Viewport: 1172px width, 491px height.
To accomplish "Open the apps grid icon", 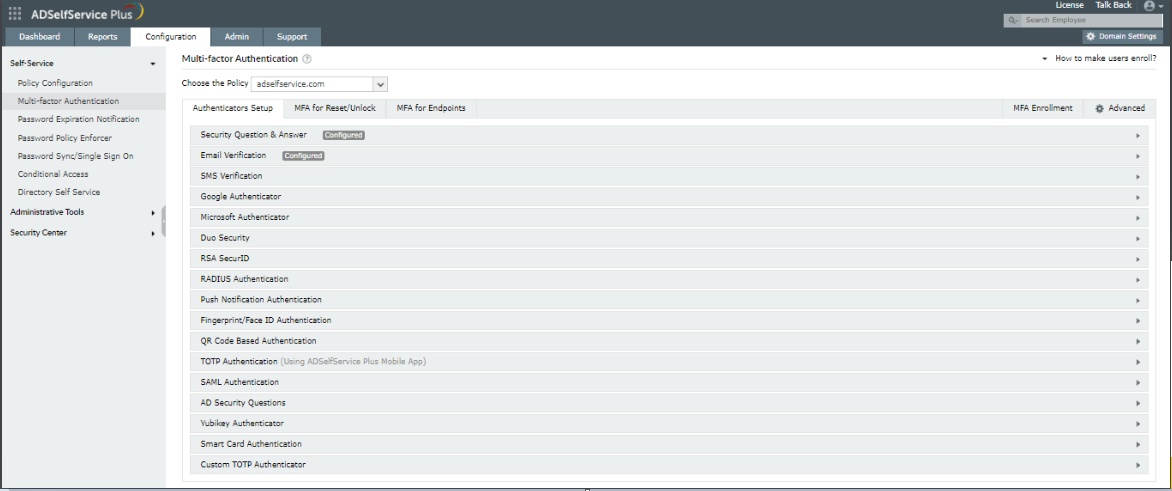I will click(x=15, y=13).
